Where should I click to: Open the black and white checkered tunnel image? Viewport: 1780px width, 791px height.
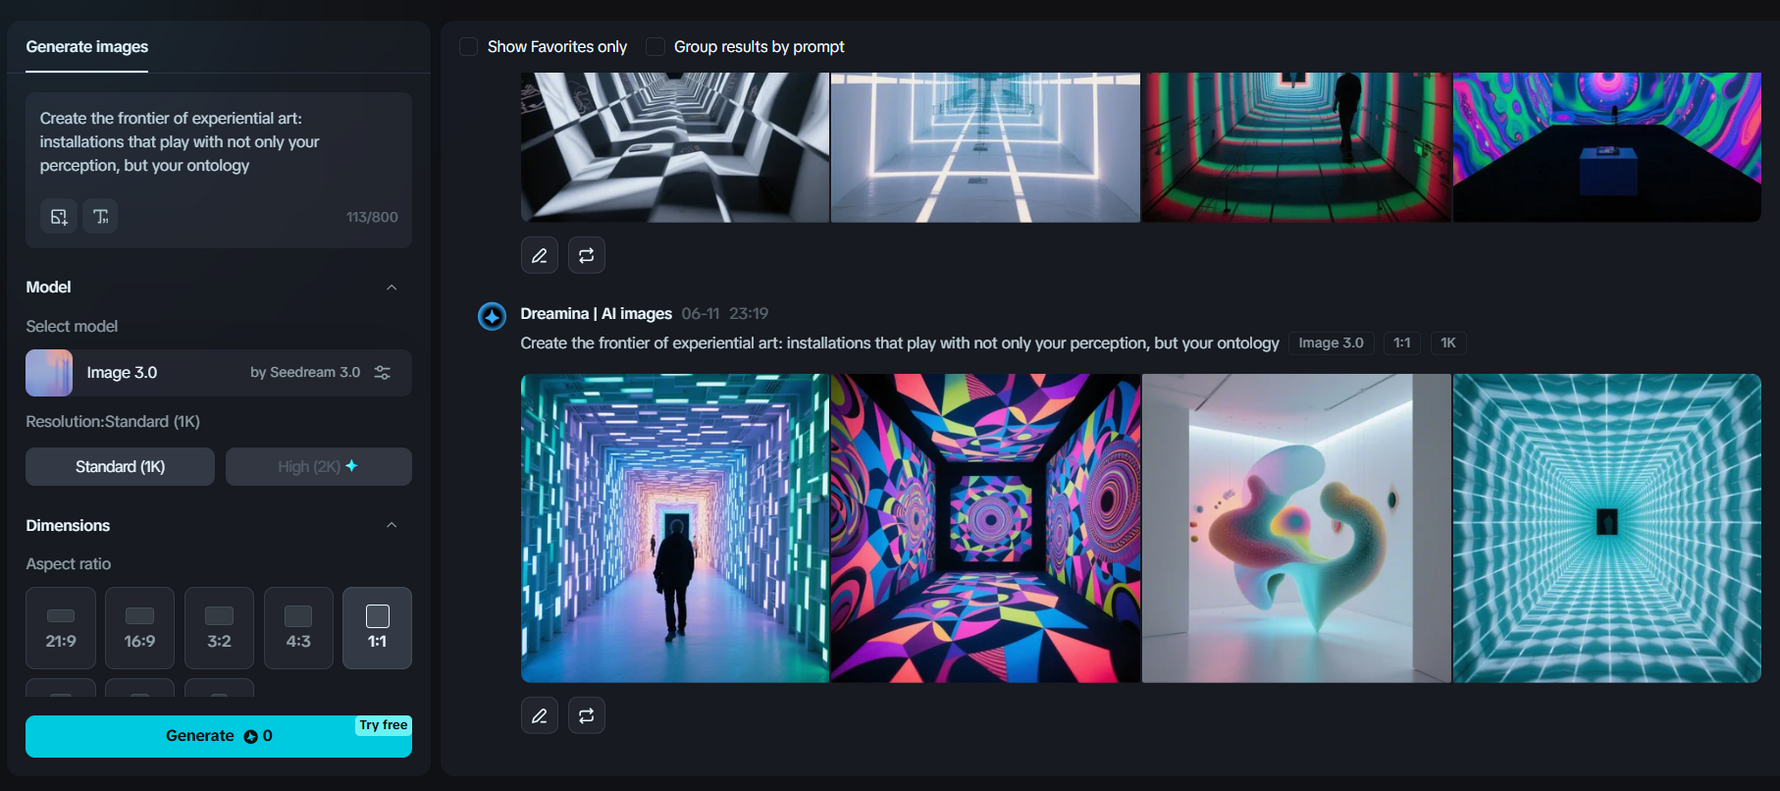click(x=675, y=147)
